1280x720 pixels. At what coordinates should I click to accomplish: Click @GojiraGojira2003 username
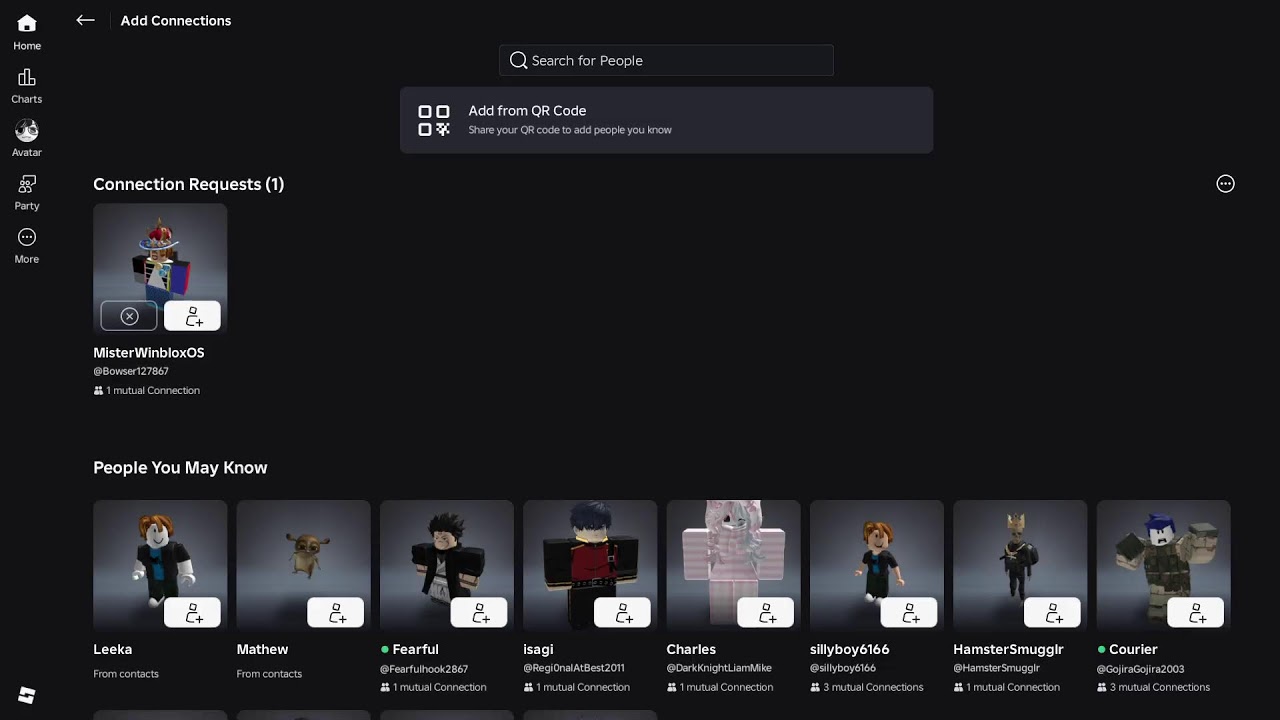pyautogui.click(x=1141, y=669)
